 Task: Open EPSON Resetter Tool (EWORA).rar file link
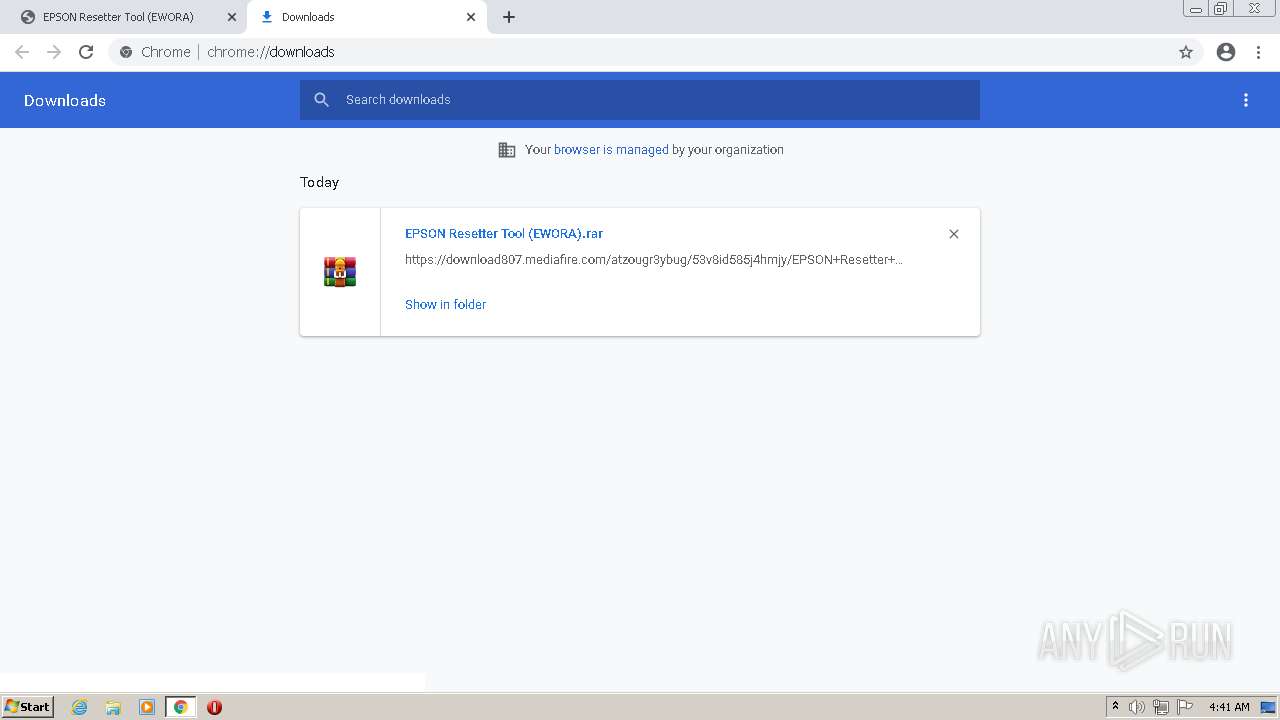504,233
